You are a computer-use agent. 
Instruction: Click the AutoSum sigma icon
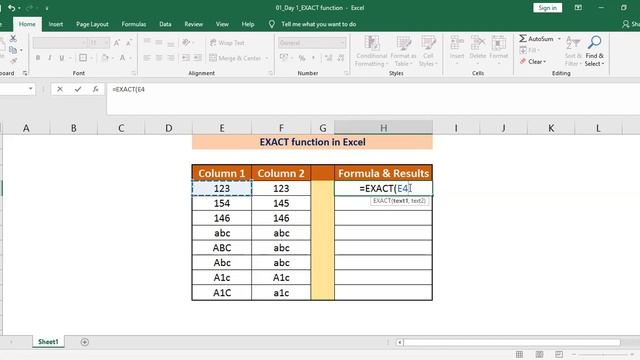click(x=523, y=39)
